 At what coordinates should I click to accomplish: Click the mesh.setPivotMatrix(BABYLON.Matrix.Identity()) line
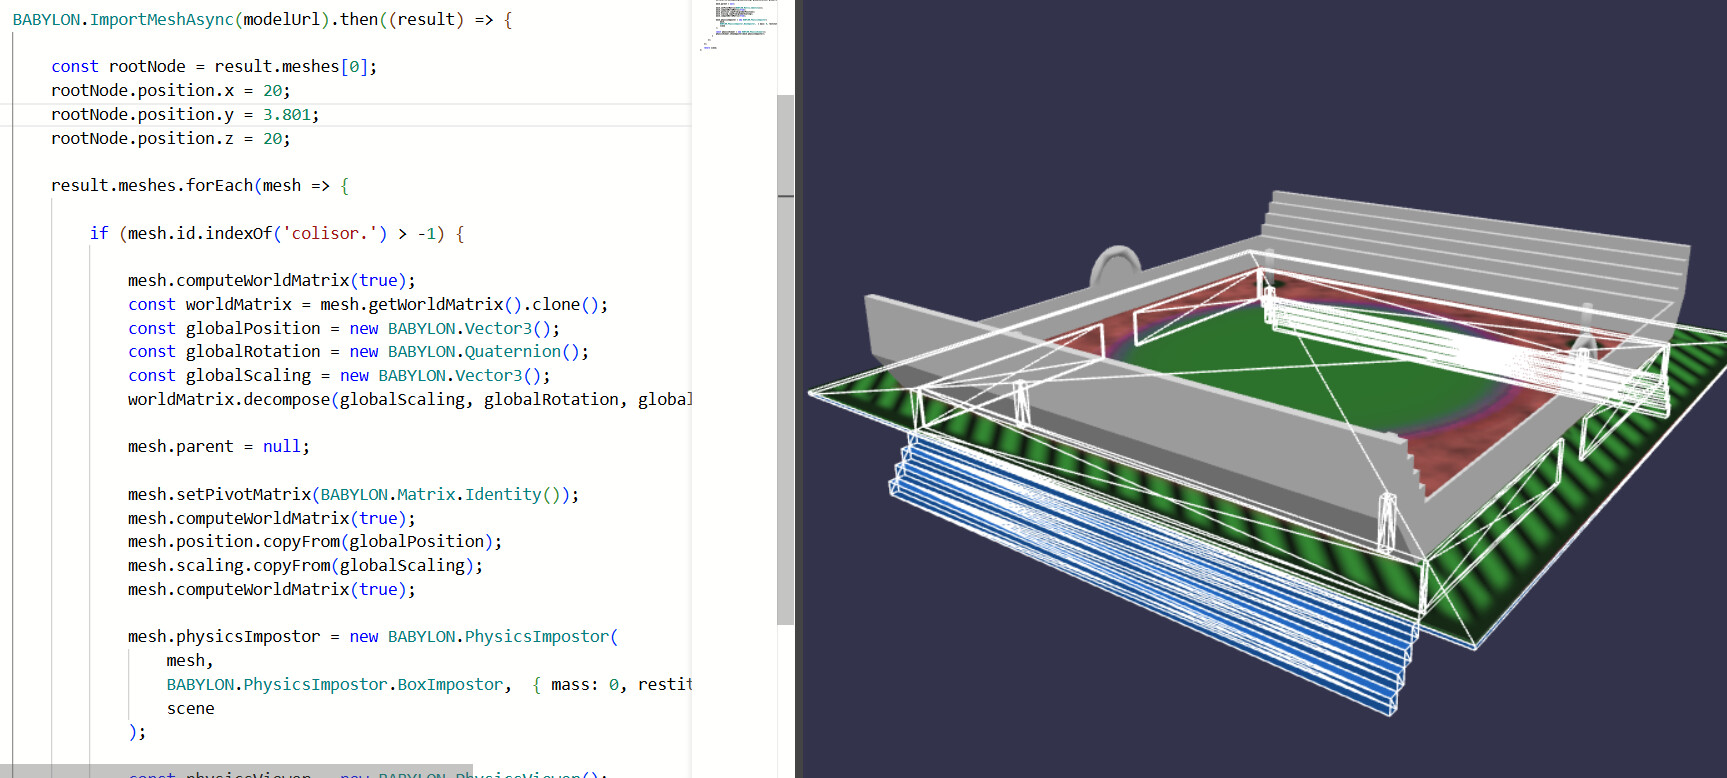(353, 495)
